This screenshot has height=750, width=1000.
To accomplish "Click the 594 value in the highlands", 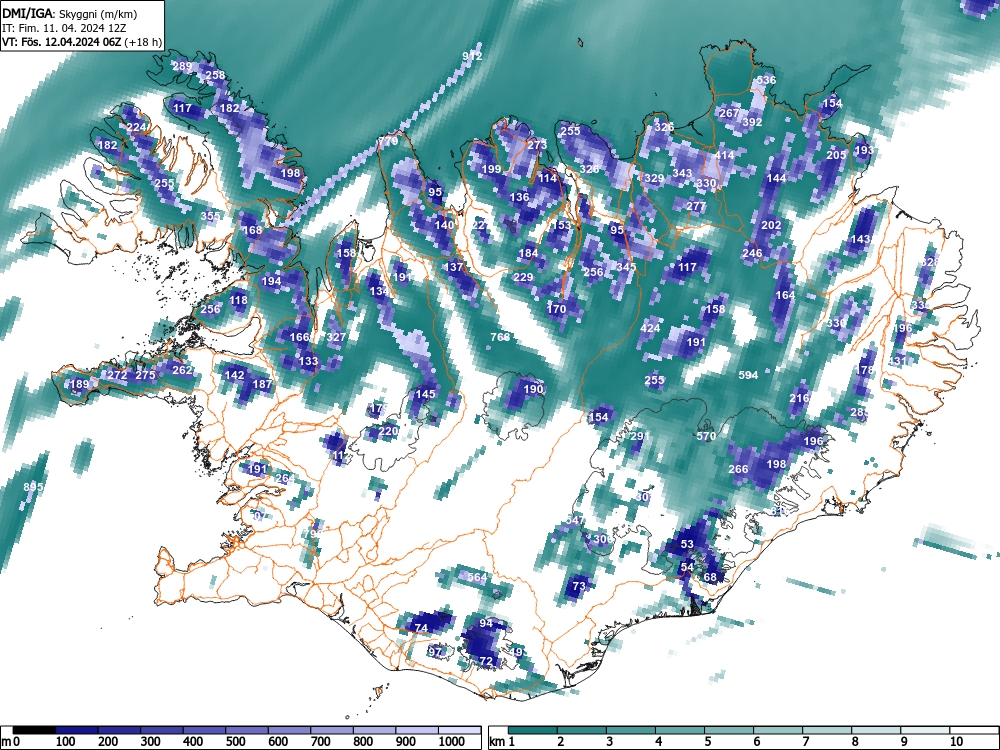I will click(x=747, y=375).
